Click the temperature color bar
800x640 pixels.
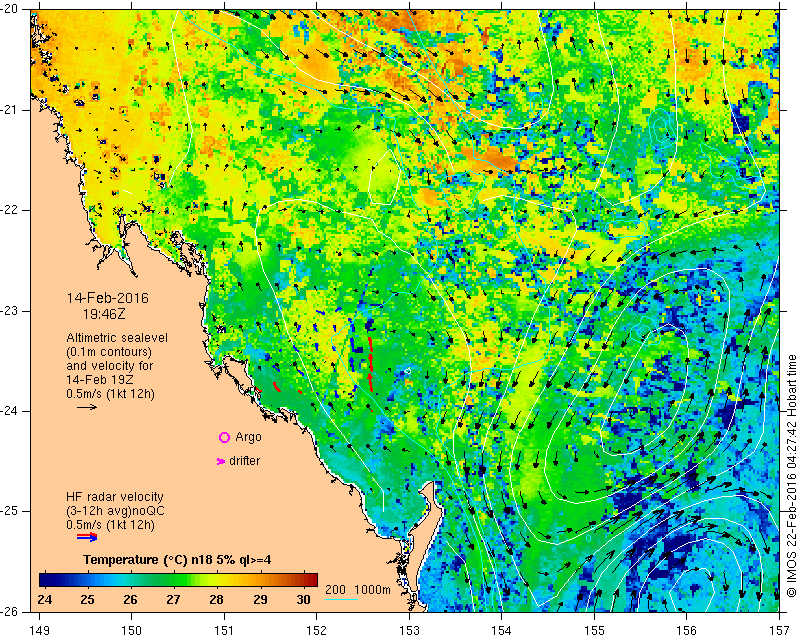click(x=179, y=580)
